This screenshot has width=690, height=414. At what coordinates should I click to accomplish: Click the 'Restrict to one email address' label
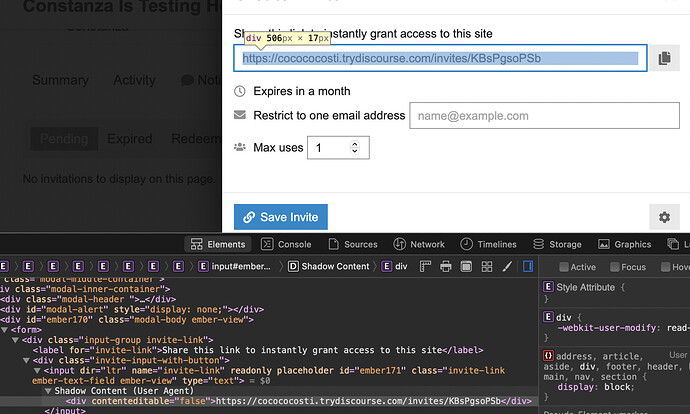click(329, 115)
